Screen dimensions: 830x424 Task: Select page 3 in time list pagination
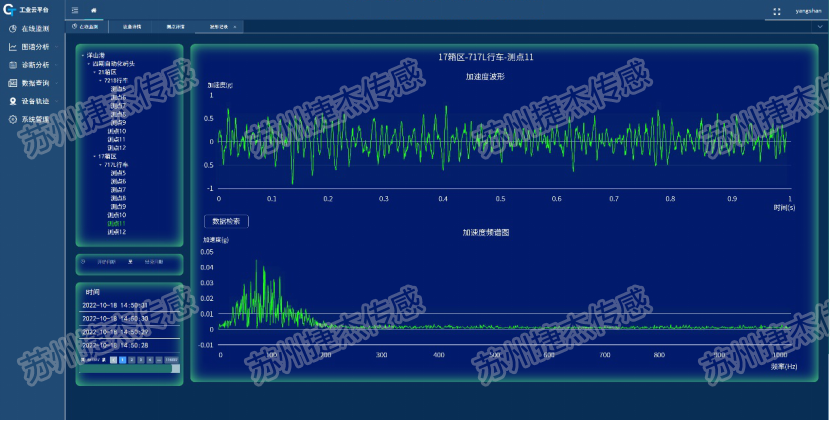(x=141, y=360)
